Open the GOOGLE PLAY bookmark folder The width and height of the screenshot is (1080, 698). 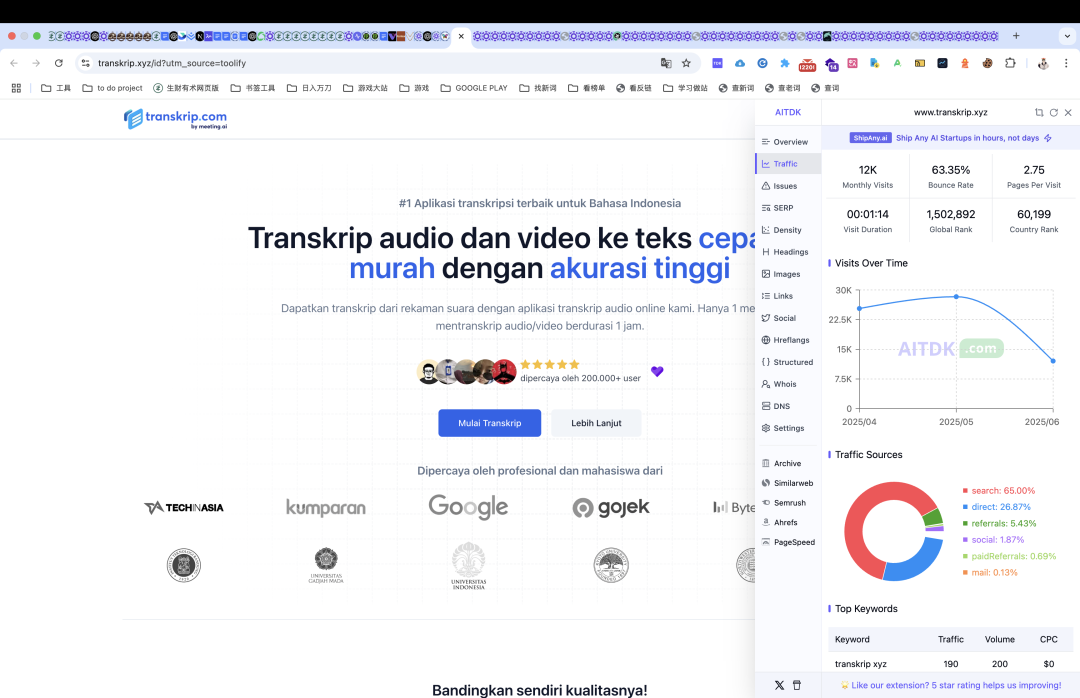pyautogui.click(x=474, y=88)
